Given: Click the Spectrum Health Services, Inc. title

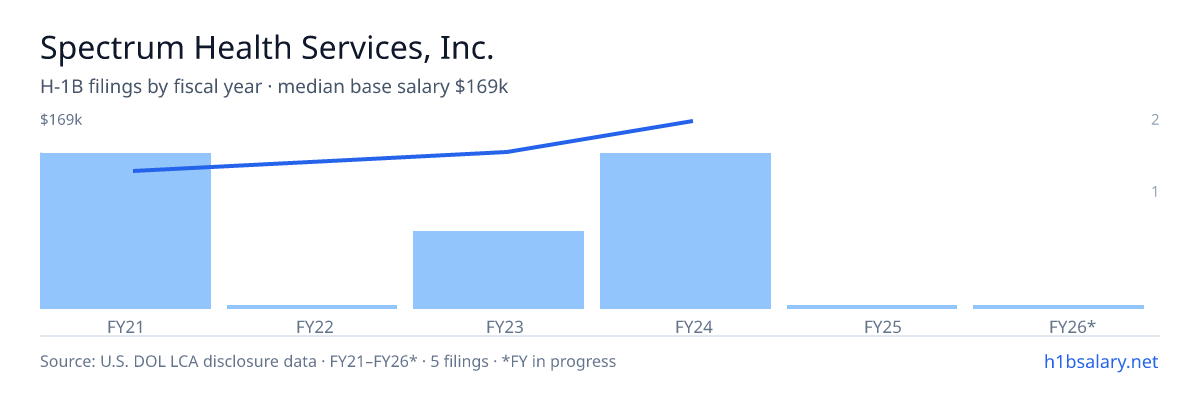Looking at the screenshot, I should click(x=267, y=47).
